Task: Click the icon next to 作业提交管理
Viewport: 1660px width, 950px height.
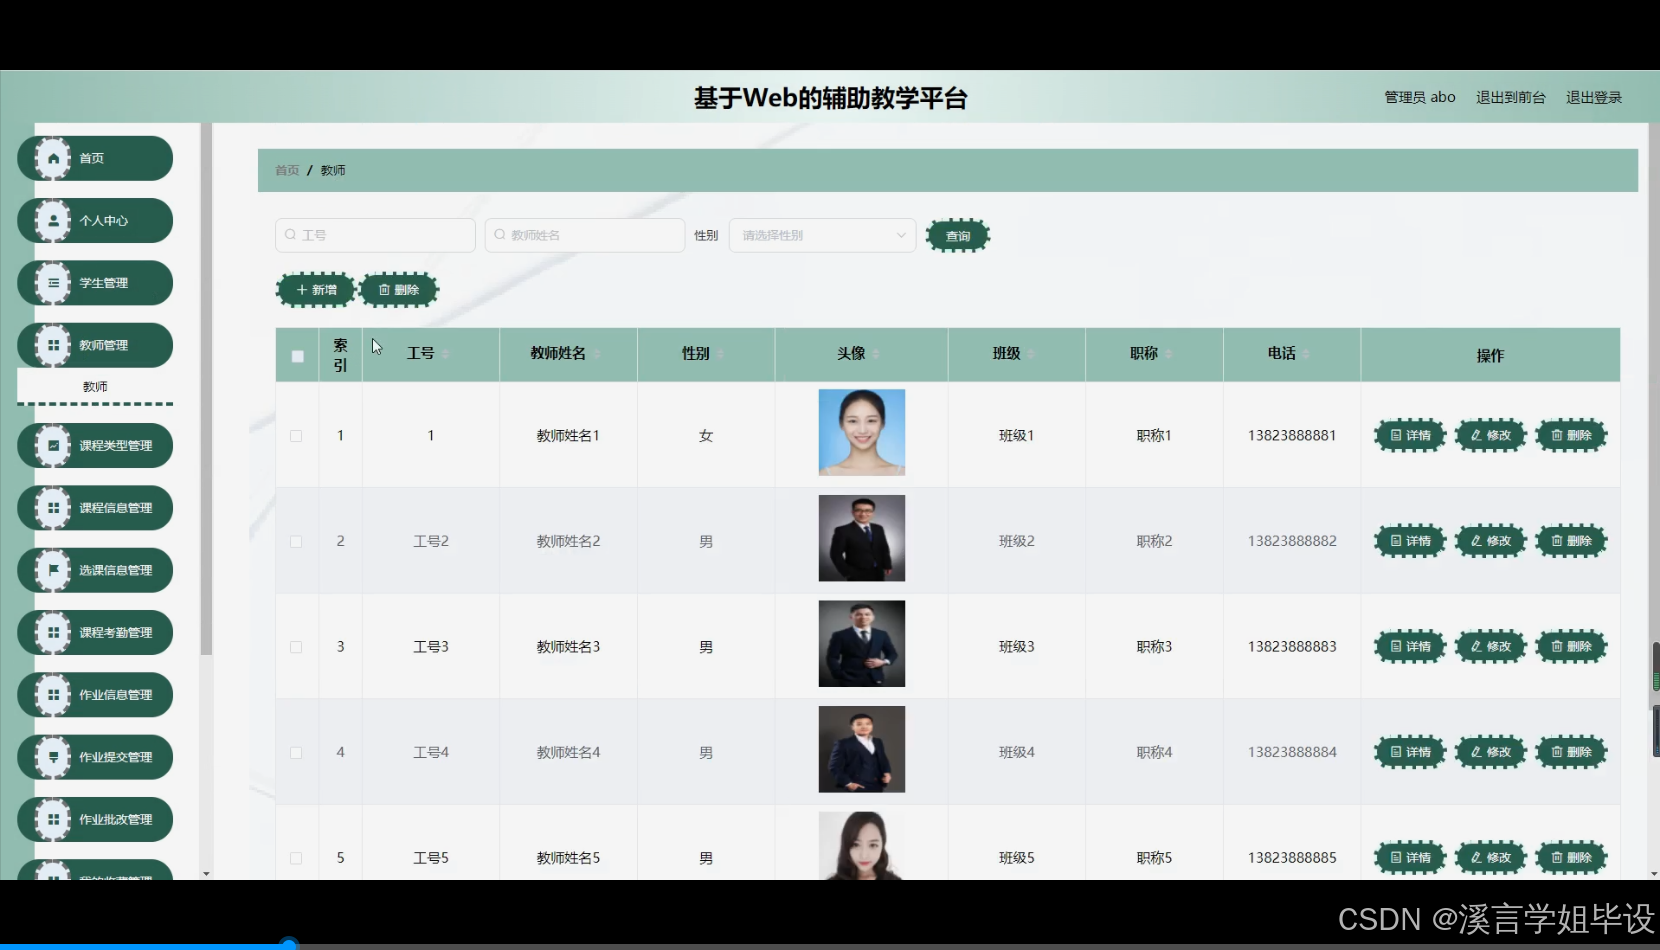Action: coord(53,757)
